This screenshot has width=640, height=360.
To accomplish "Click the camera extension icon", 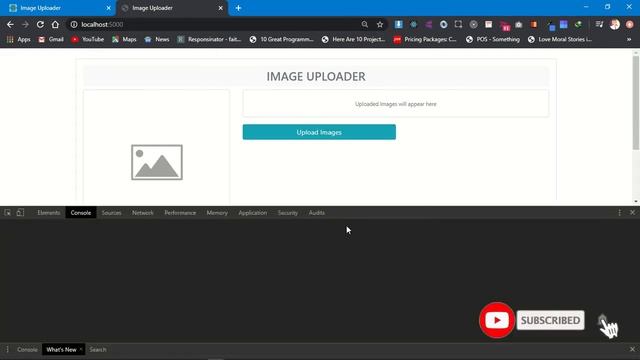I will [518, 25].
